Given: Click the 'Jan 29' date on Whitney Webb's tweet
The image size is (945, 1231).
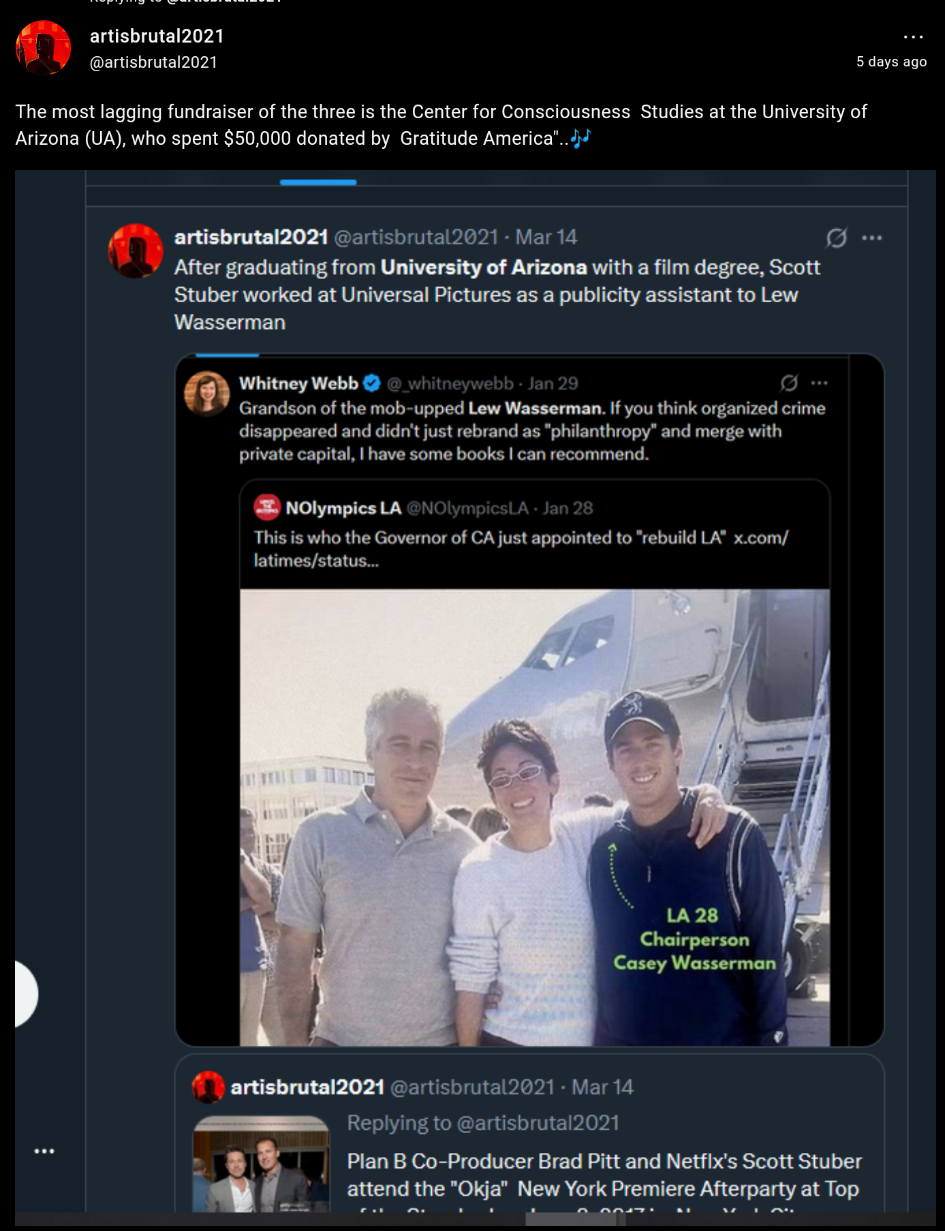Looking at the screenshot, I should (553, 383).
